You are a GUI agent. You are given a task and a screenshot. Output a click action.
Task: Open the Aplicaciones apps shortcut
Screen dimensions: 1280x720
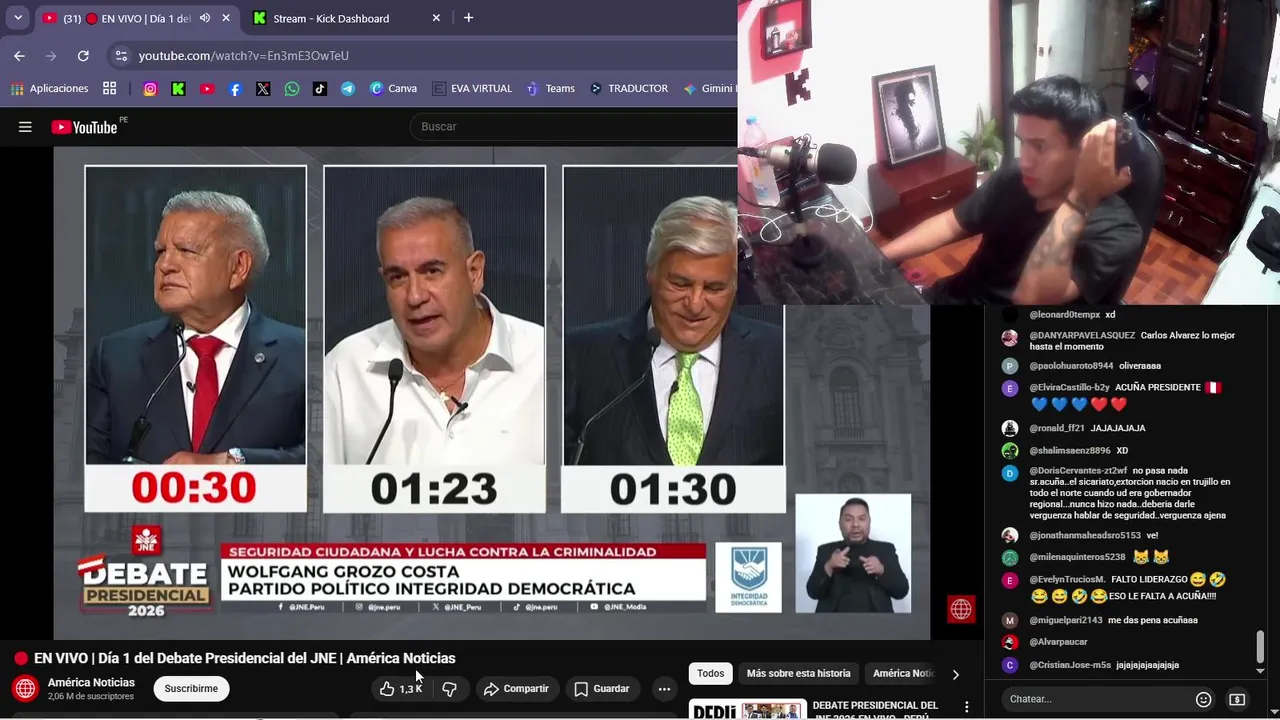click(x=49, y=89)
